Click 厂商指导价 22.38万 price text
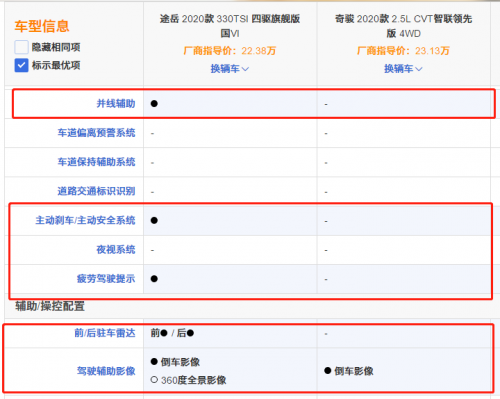Image resolution: width=500 pixels, height=399 pixels. [x=230, y=51]
